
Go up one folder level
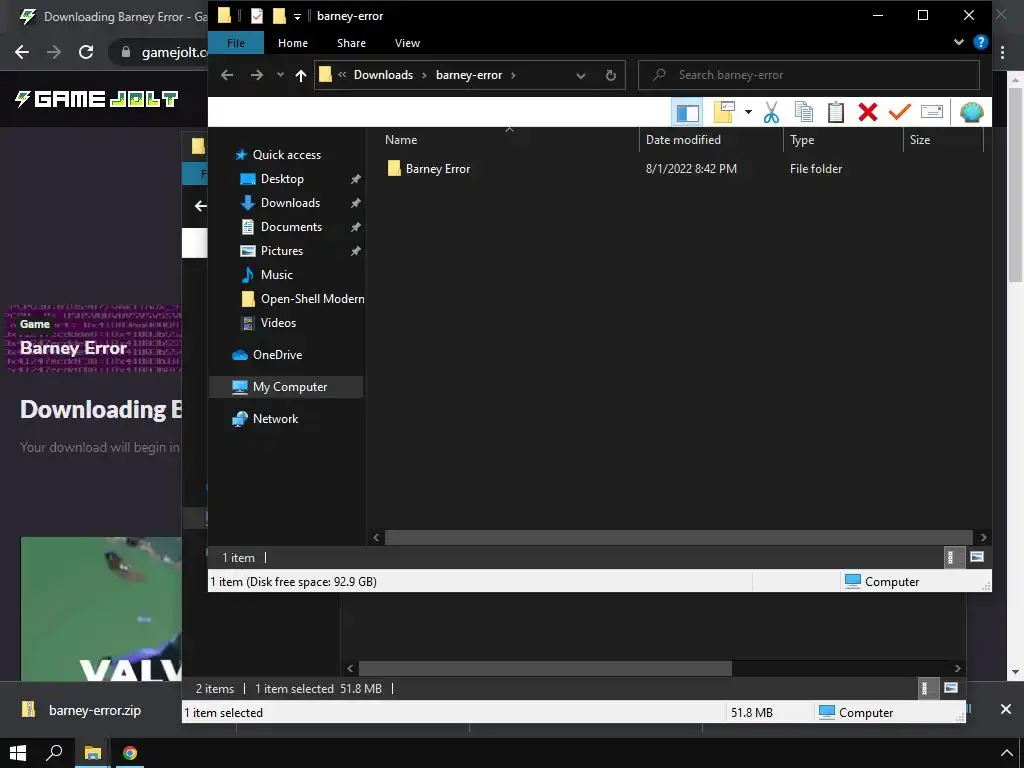[300, 75]
